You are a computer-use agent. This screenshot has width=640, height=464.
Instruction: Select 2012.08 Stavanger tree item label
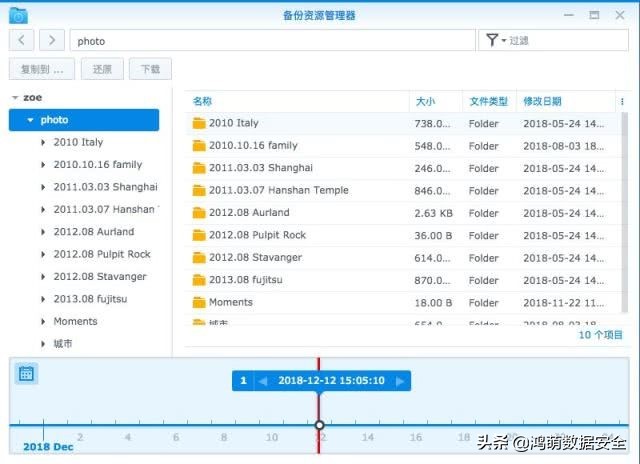[x=100, y=277]
